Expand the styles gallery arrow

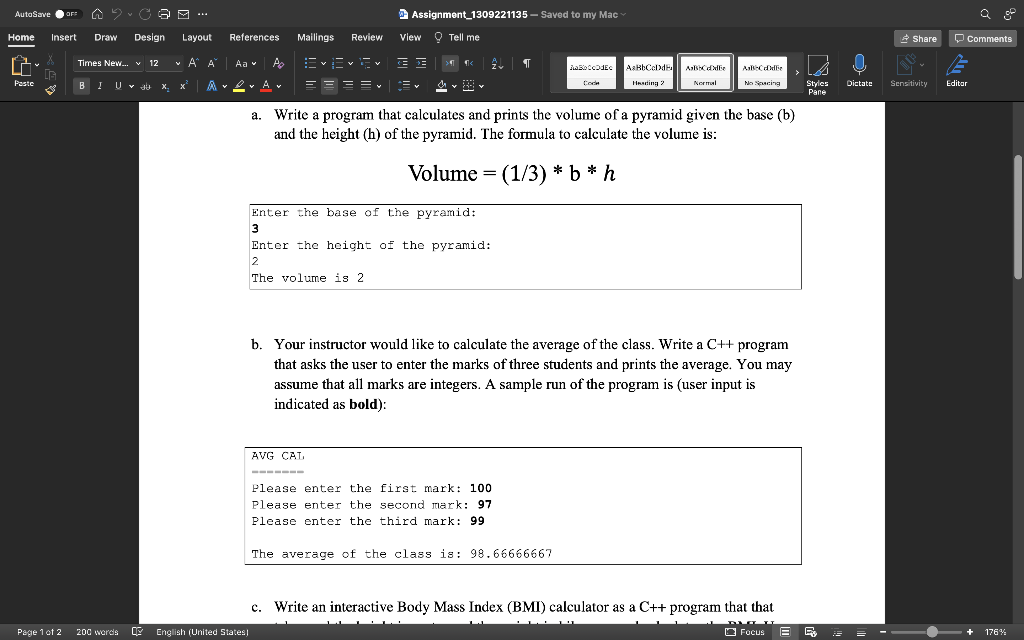pos(797,72)
